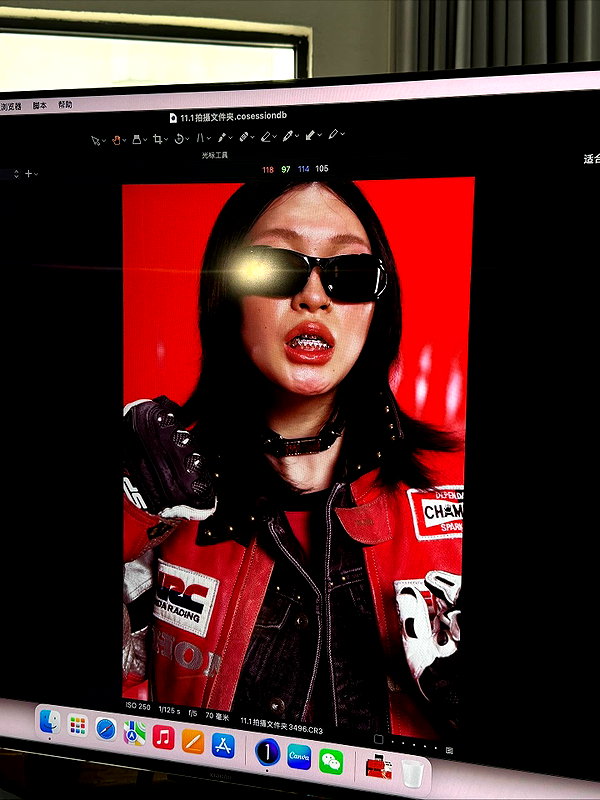Select the annotation pencil tool

tap(333, 134)
